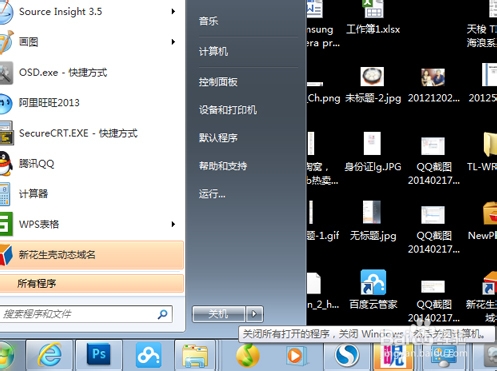Open Sogou browser icon on taskbar

click(x=347, y=355)
